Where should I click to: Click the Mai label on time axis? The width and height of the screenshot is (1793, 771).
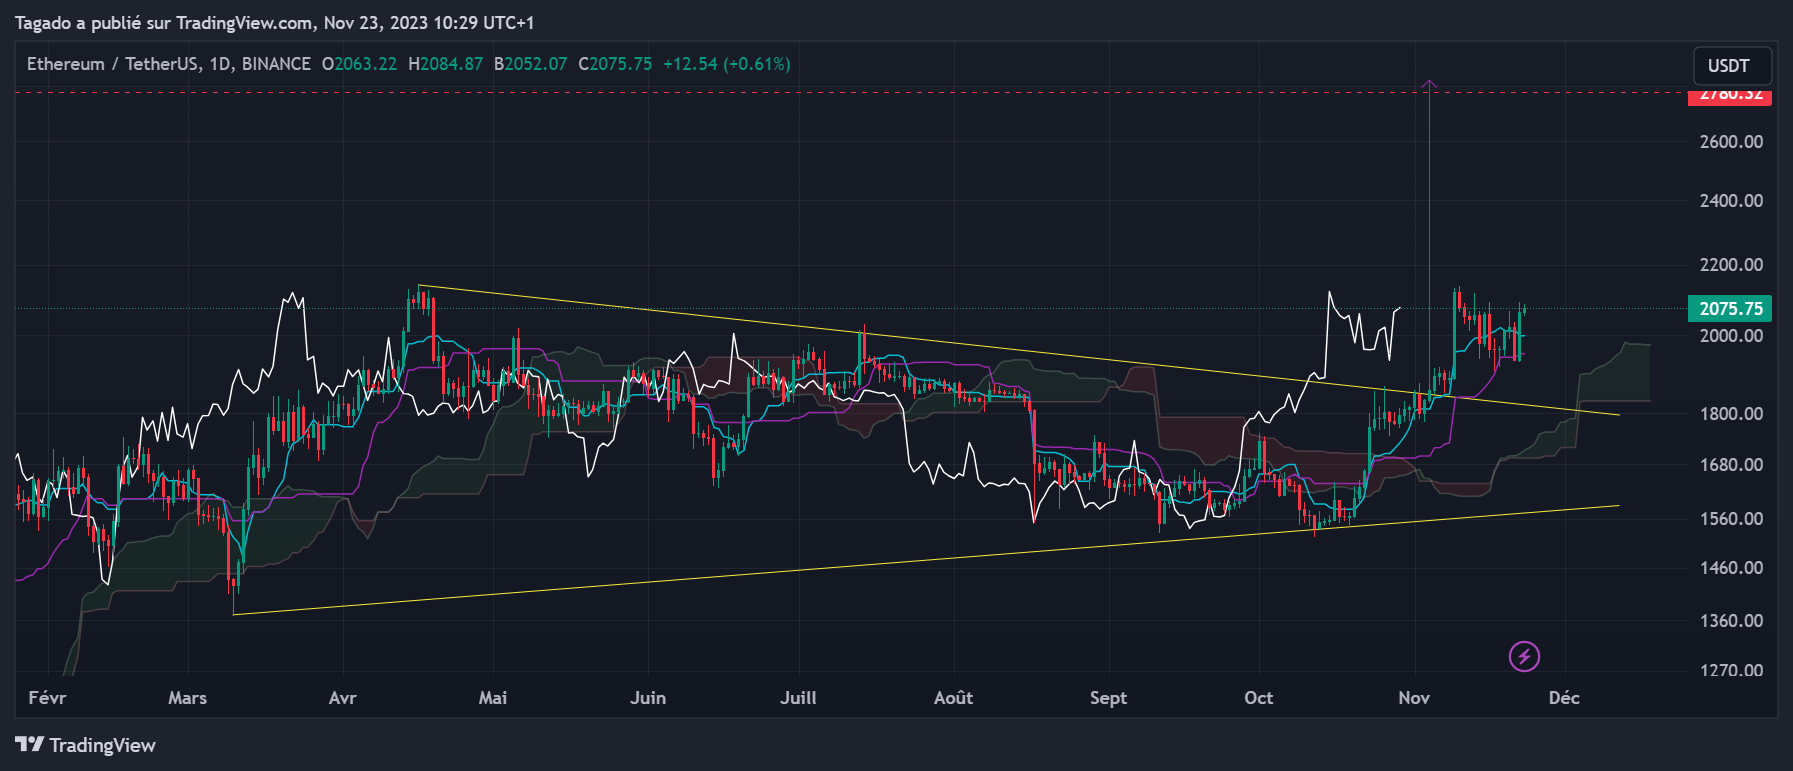[x=493, y=698]
